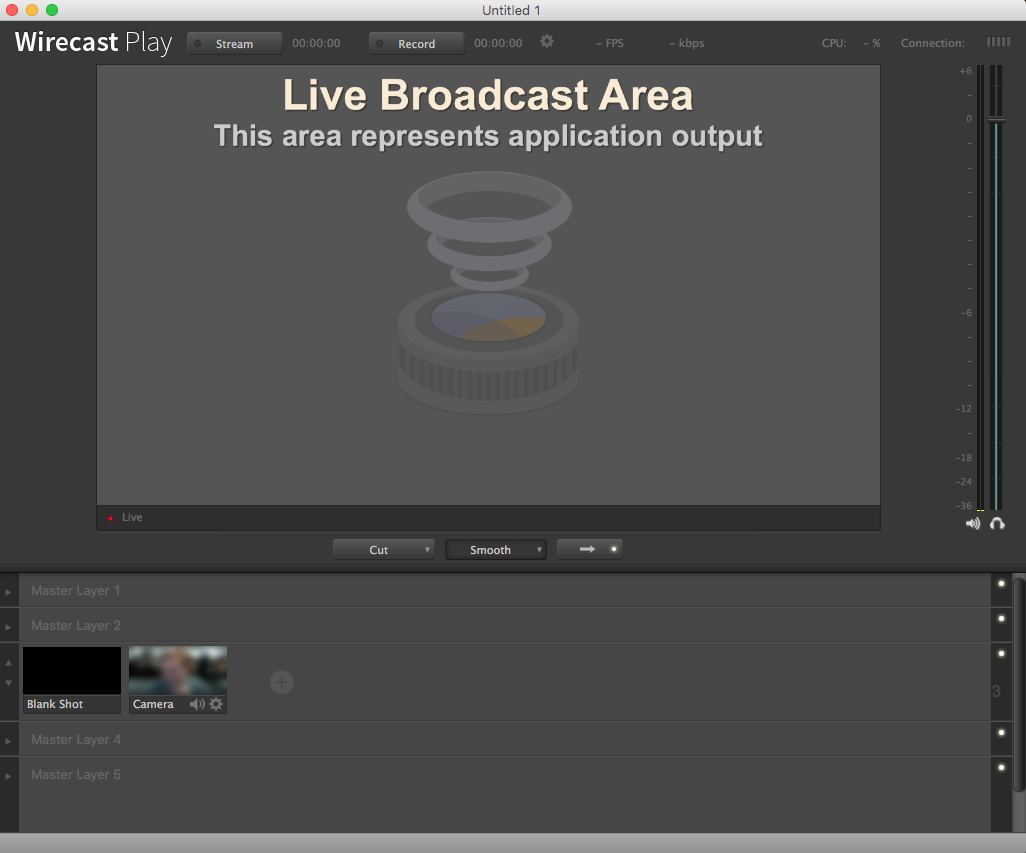This screenshot has width=1026, height=853.
Task: Expand Master Layer 1 with triangle
Action: click(x=8, y=592)
